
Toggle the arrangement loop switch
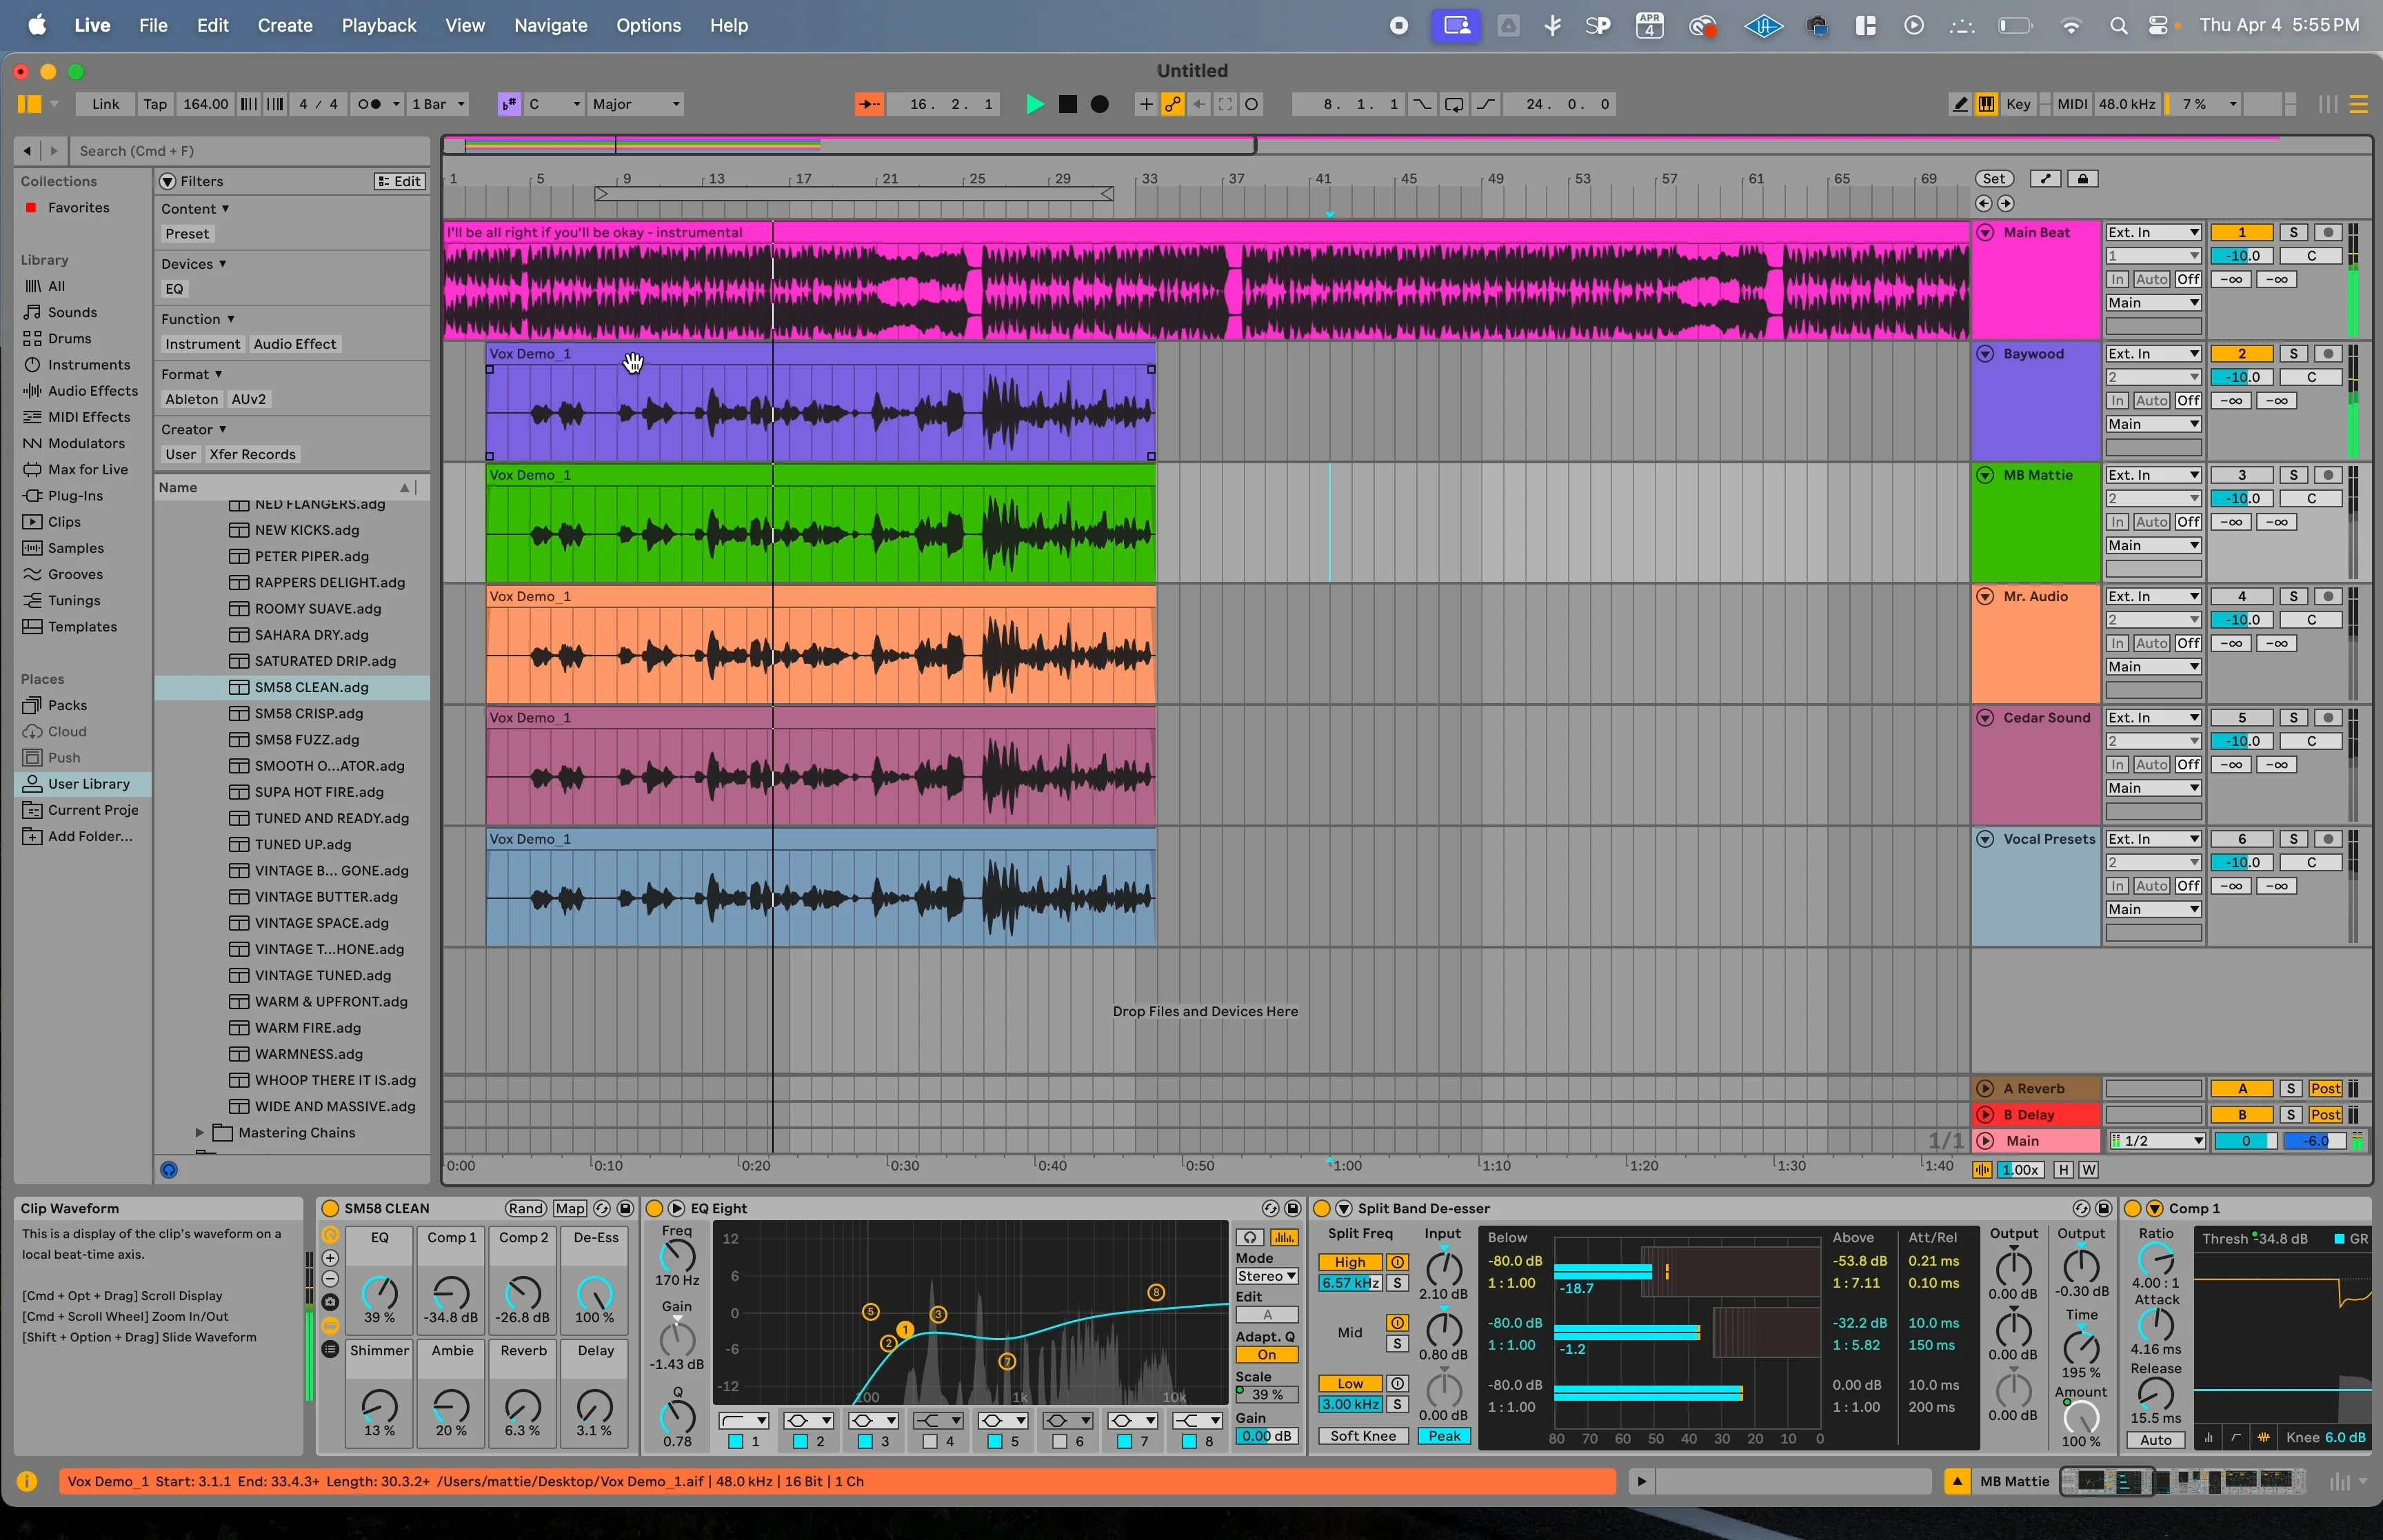(x=1454, y=104)
